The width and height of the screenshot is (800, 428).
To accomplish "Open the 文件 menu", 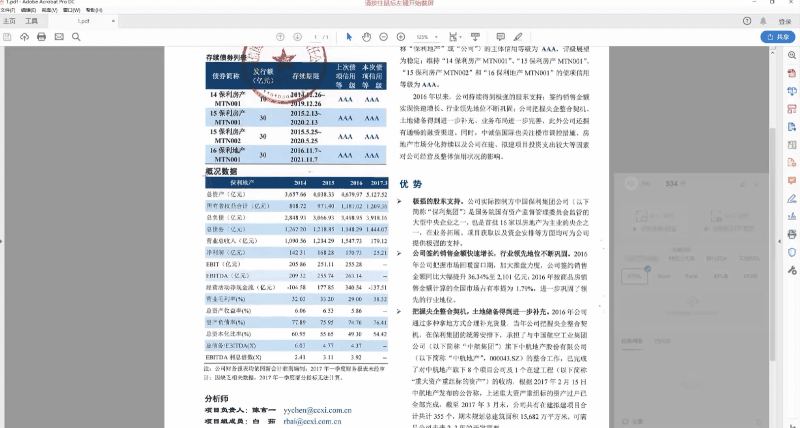I will [x=8, y=9].
